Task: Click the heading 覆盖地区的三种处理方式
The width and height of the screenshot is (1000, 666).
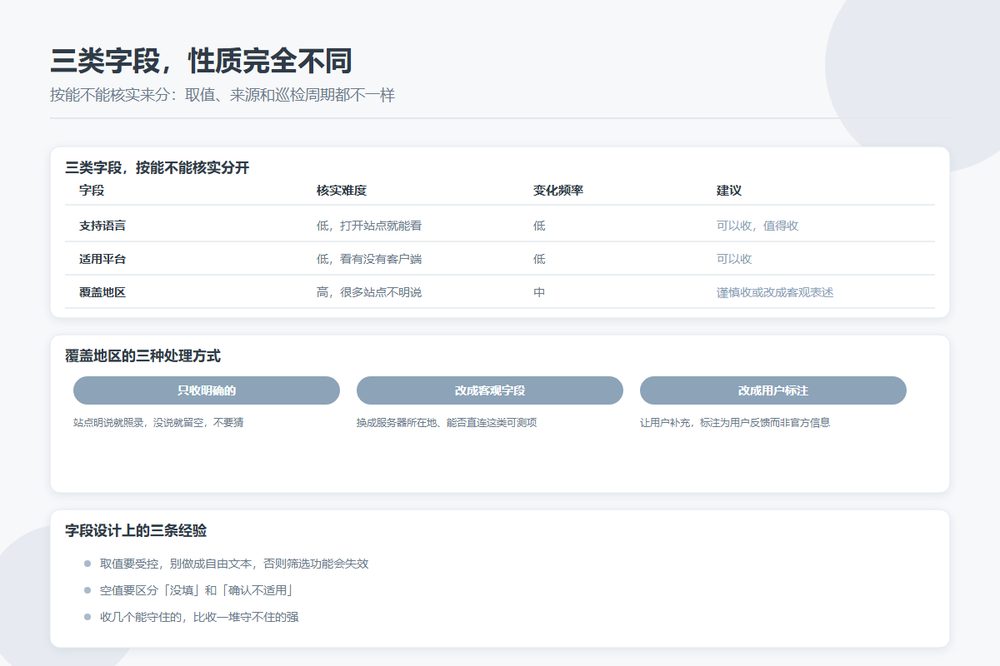Action: point(143,356)
